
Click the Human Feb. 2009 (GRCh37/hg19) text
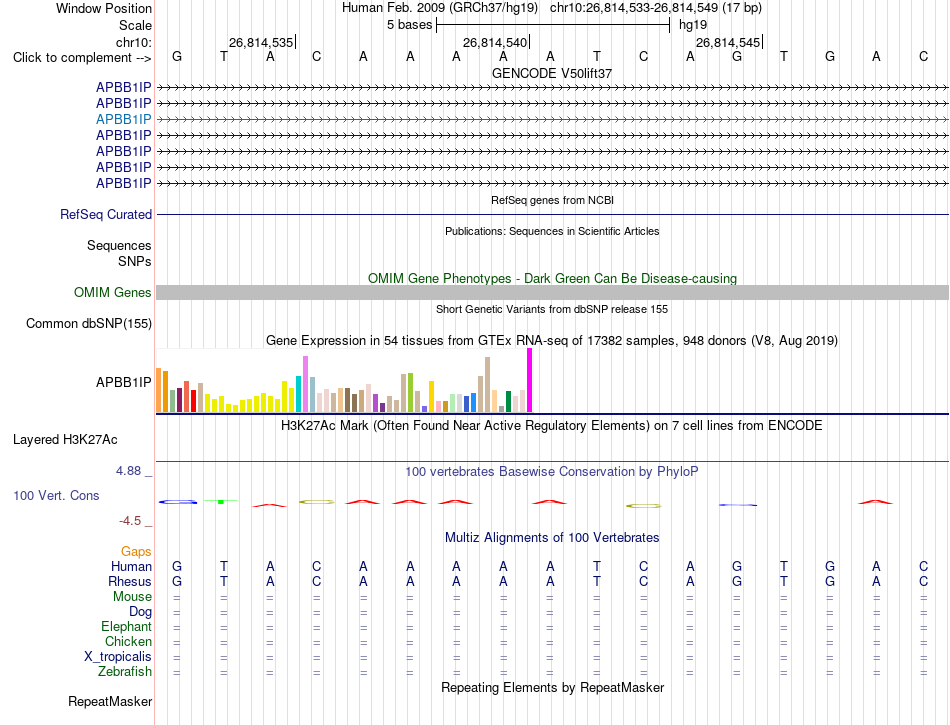tap(440, 8)
